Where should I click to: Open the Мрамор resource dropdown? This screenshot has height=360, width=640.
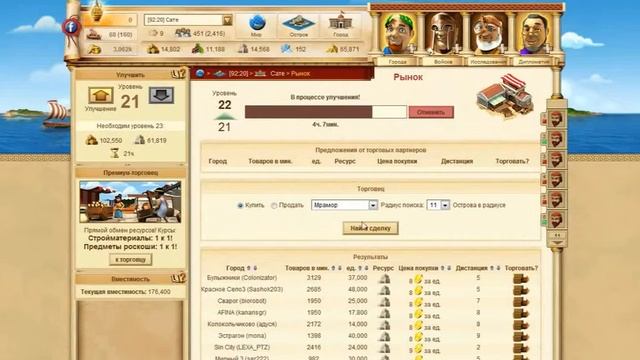pyautogui.click(x=344, y=205)
